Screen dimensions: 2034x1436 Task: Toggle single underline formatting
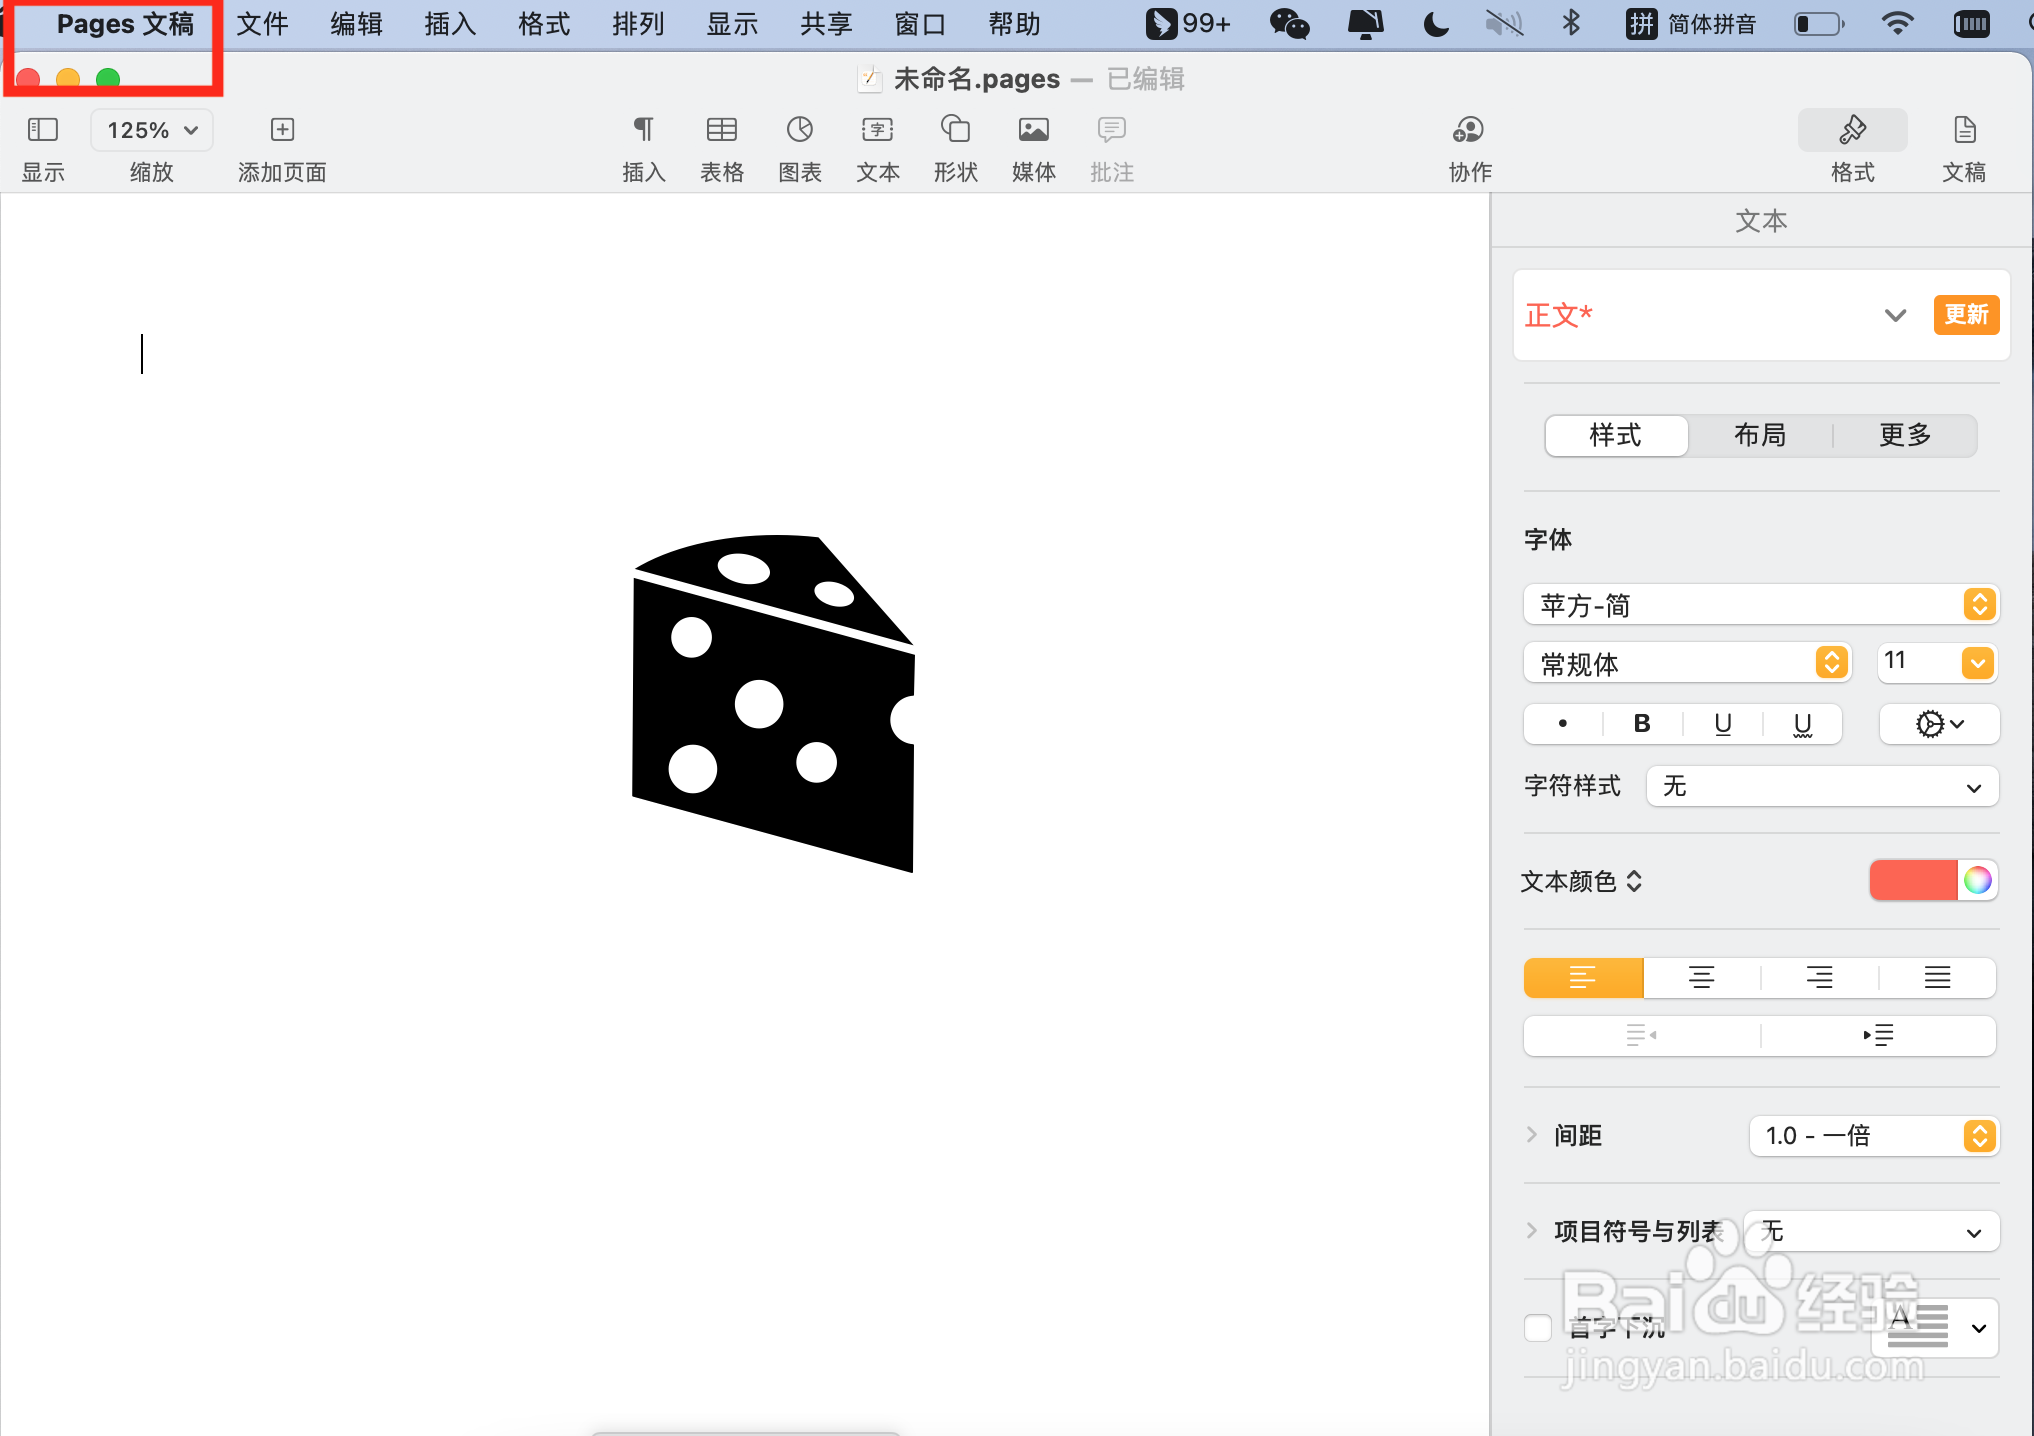click(1722, 724)
